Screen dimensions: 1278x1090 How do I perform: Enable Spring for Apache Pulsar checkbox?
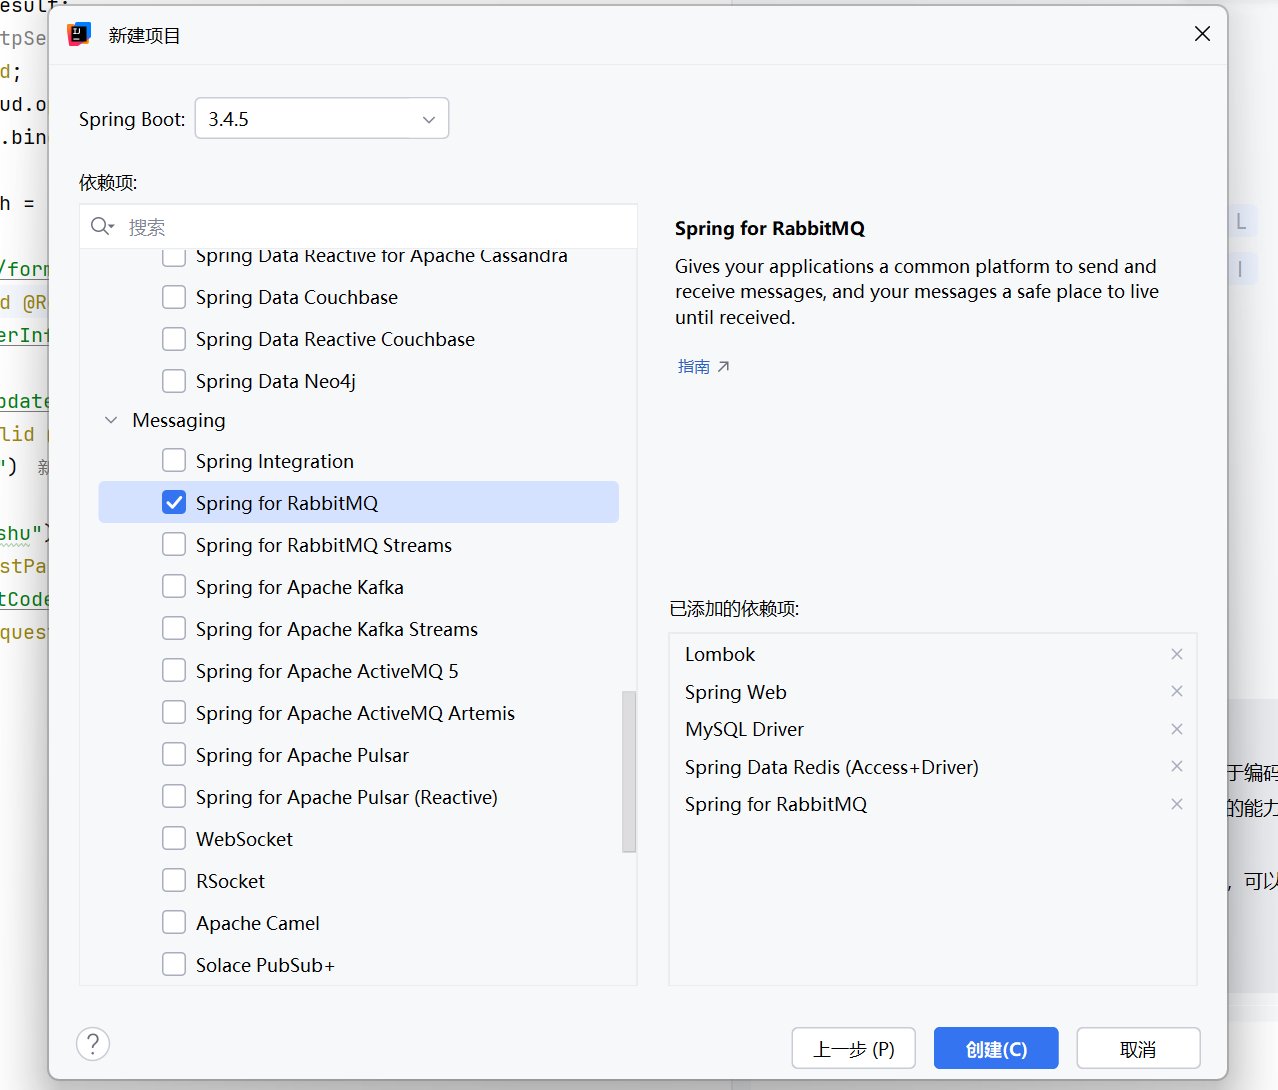[x=174, y=755]
